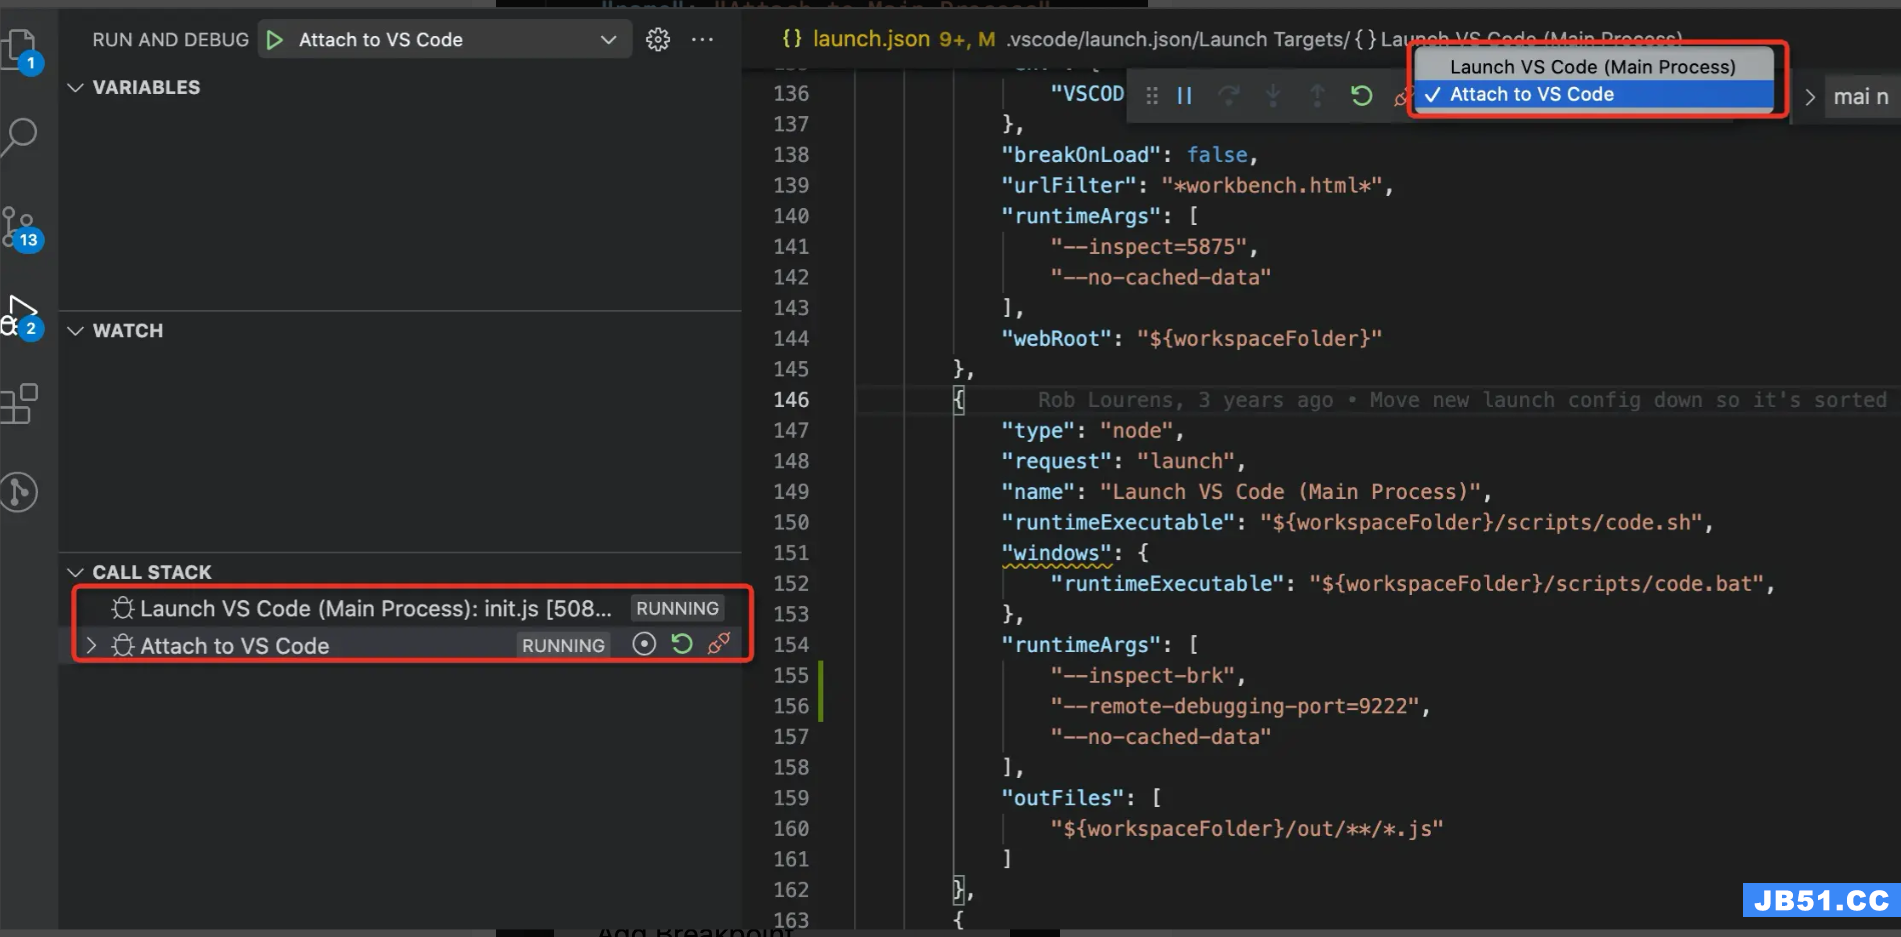Click "Launch VS Code (Main Process)" name value
Image resolution: width=1901 pixels, height=937 pixels.
1289,492
